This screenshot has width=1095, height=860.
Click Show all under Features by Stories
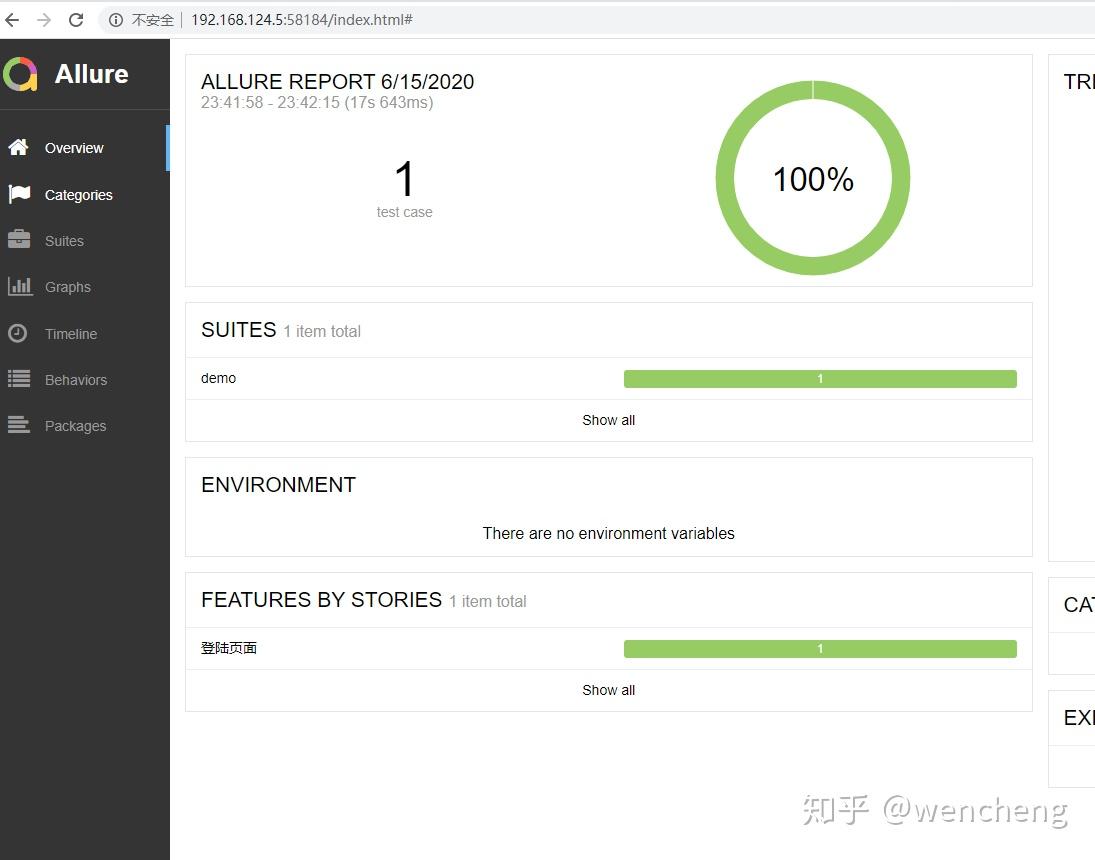tap(608, 690)
